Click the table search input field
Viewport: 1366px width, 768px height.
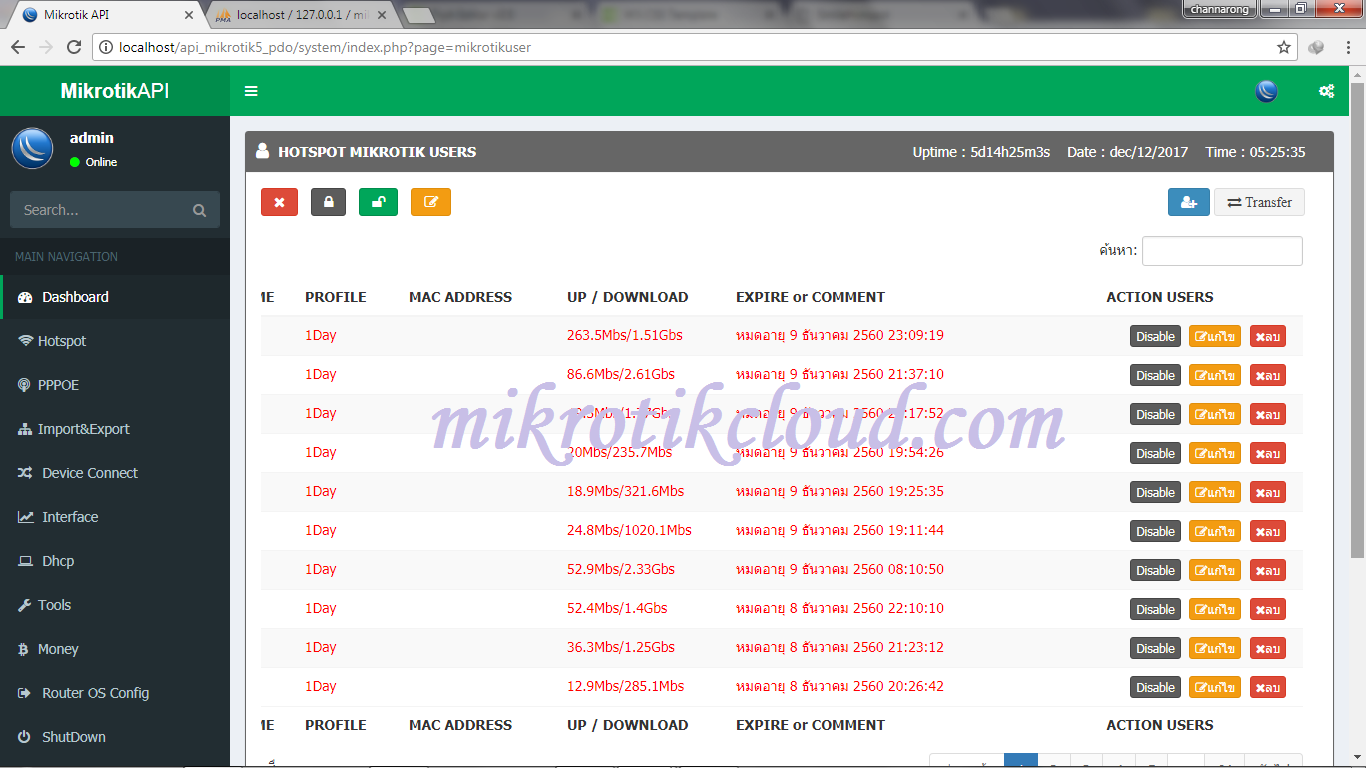coord(1222,251)
